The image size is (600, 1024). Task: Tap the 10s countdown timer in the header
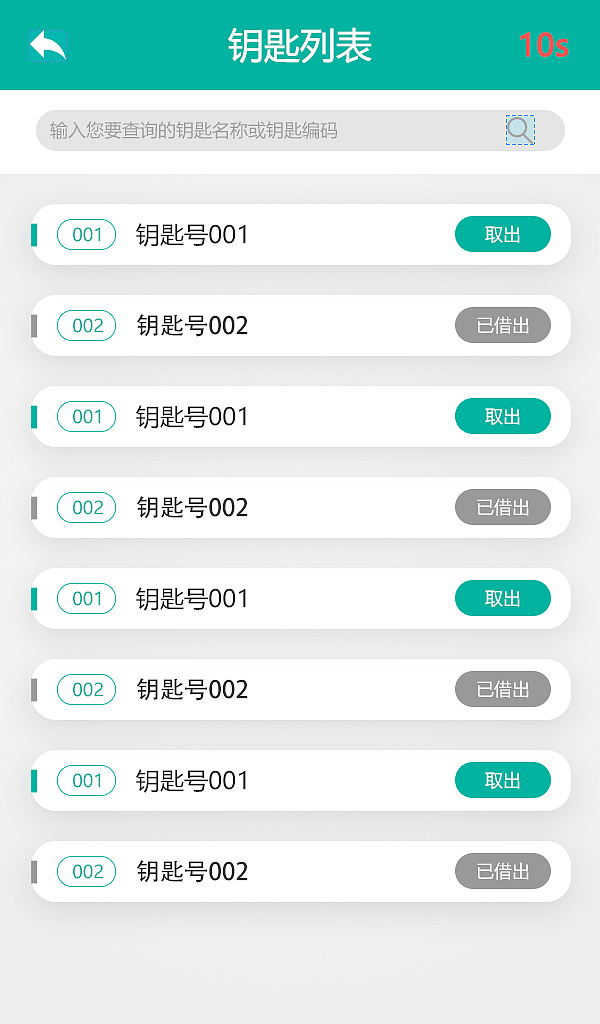(x=544, y=43)
